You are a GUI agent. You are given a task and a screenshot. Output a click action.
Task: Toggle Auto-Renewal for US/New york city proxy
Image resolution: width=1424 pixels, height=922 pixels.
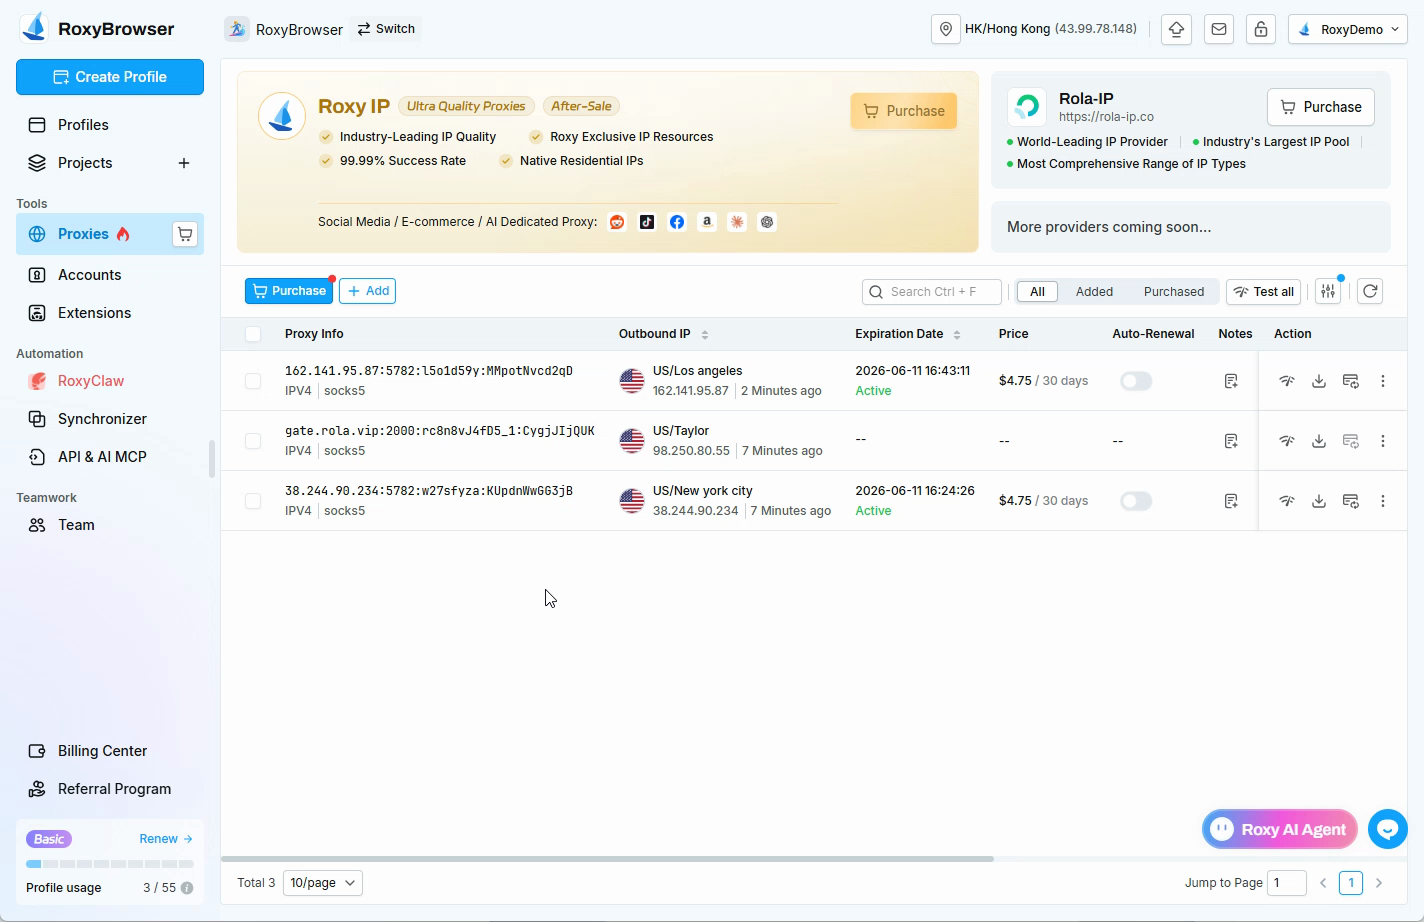click(x=1136, y=501)
